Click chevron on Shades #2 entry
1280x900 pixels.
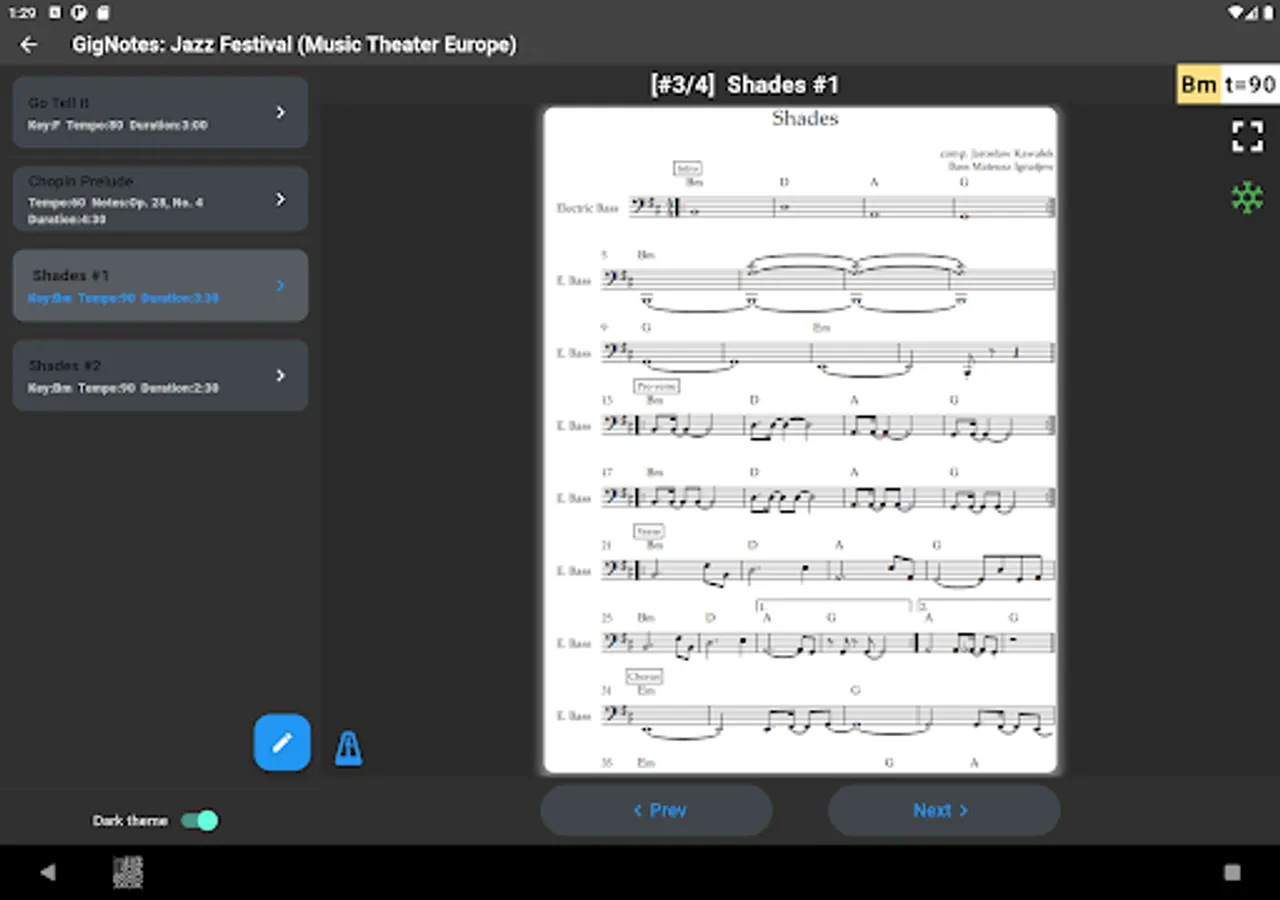pos(281,375)
